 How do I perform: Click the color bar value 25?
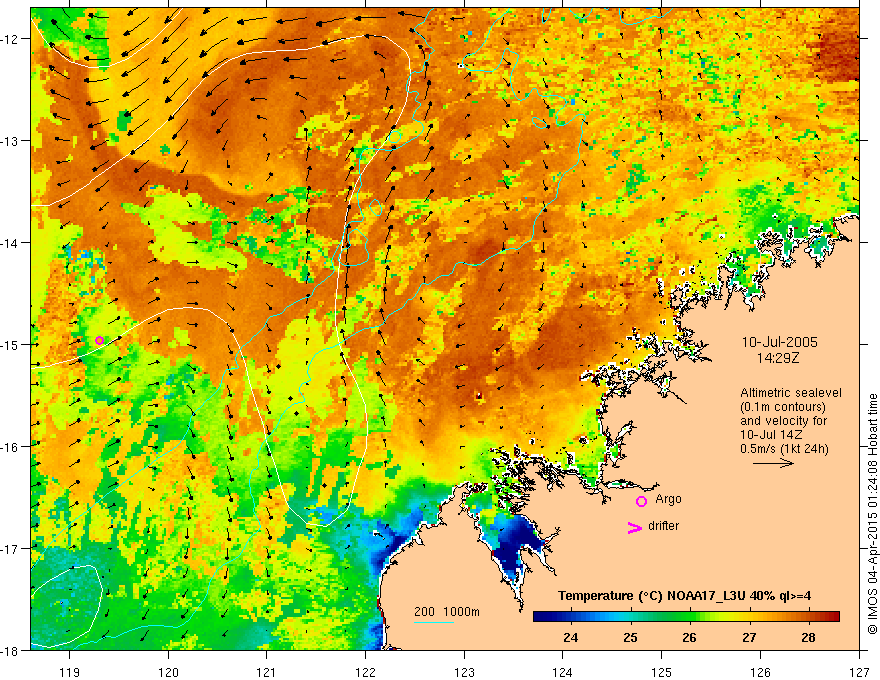(630, 637)
